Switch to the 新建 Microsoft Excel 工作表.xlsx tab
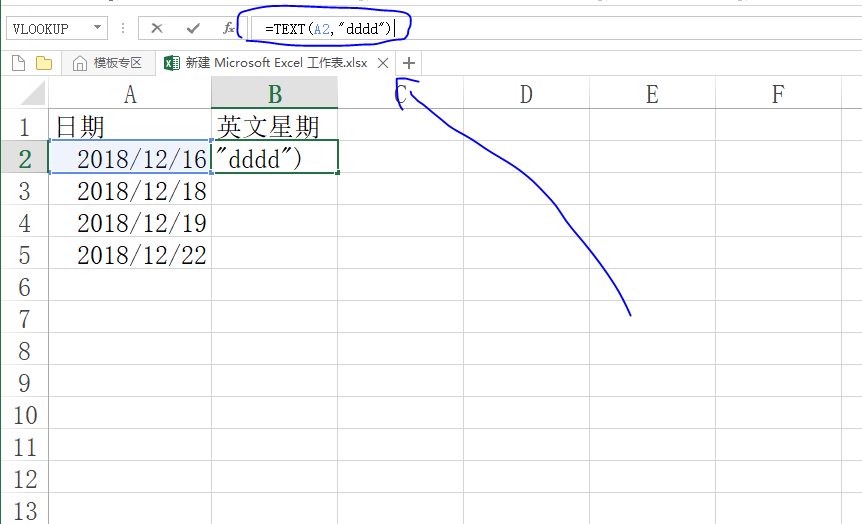 275,63
